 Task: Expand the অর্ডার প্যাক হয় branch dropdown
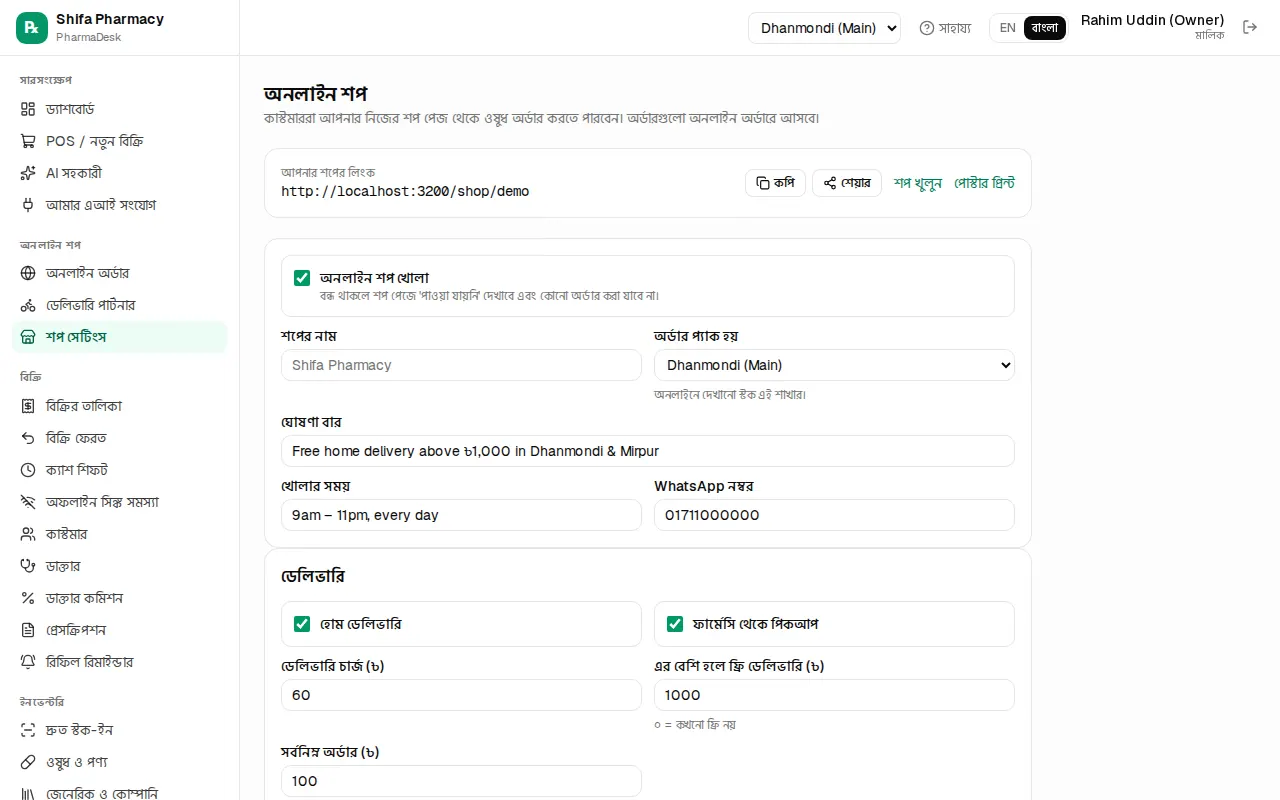pyautogui.click(x=834, y=365)
